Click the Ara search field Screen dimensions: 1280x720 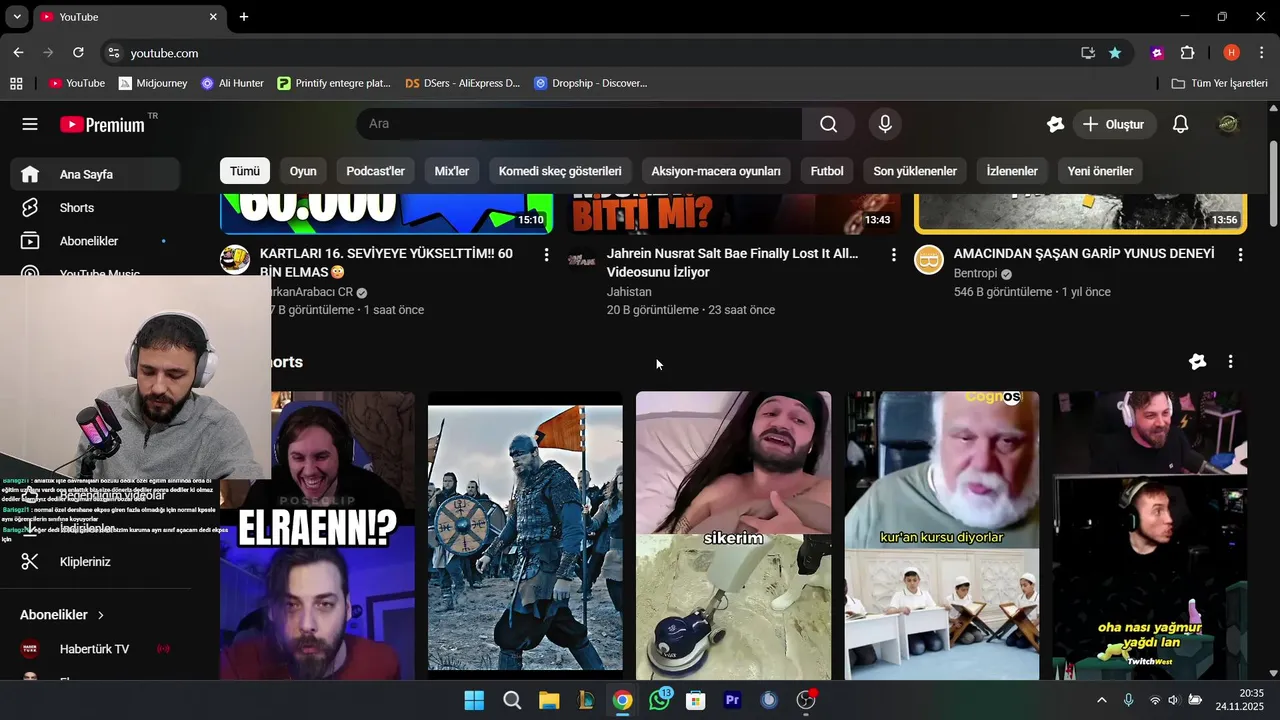tap(579, 124)
